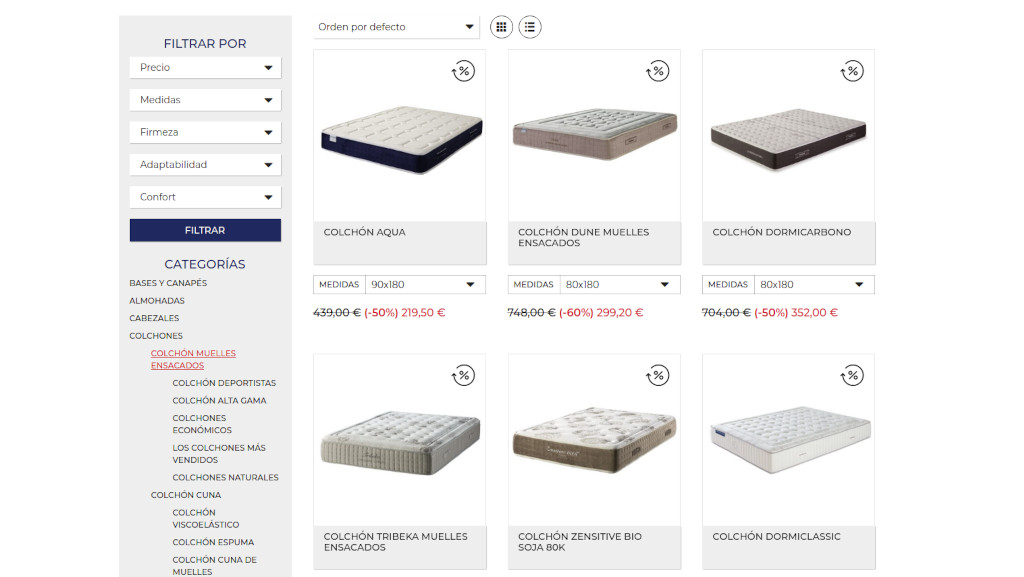Open the Medidas filter dropdown

[205, 100]
